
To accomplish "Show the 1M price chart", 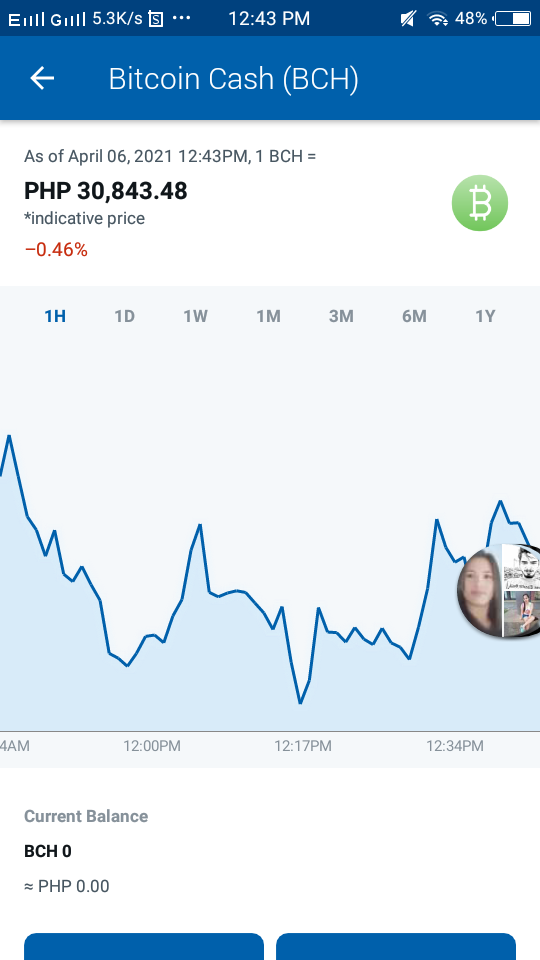I will 268,316.
